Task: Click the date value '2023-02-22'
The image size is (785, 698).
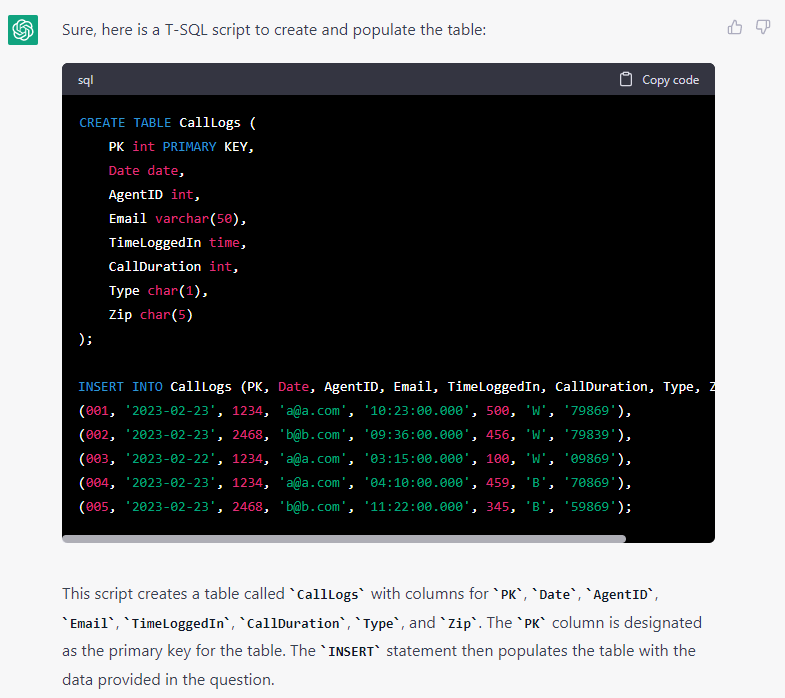Action: tap(170, 459)
